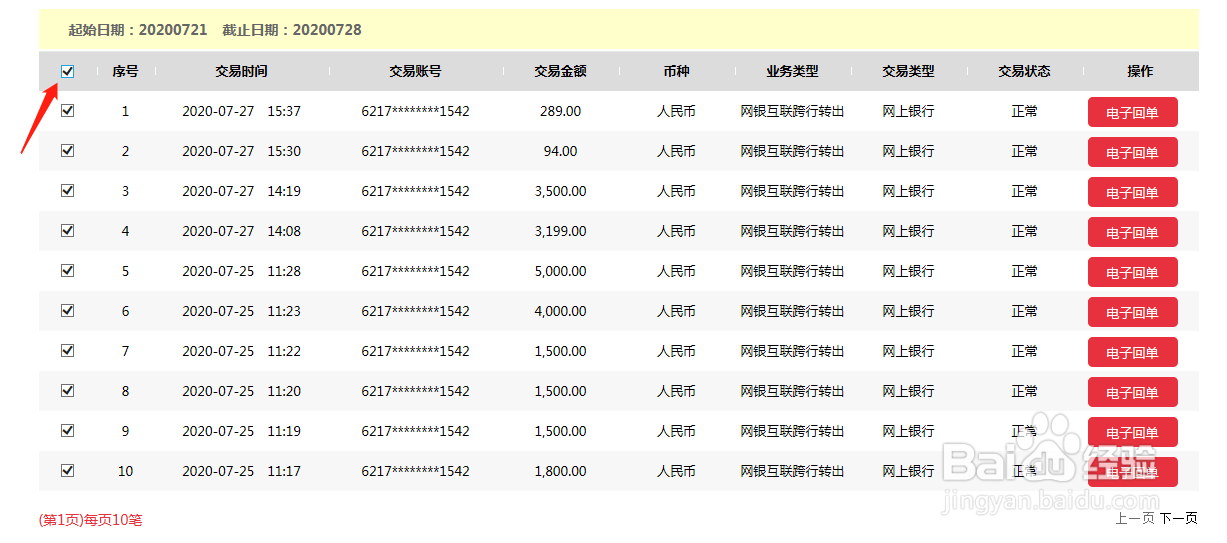
Task: Click the 交易时间 column header
Action: click(241, 71)
